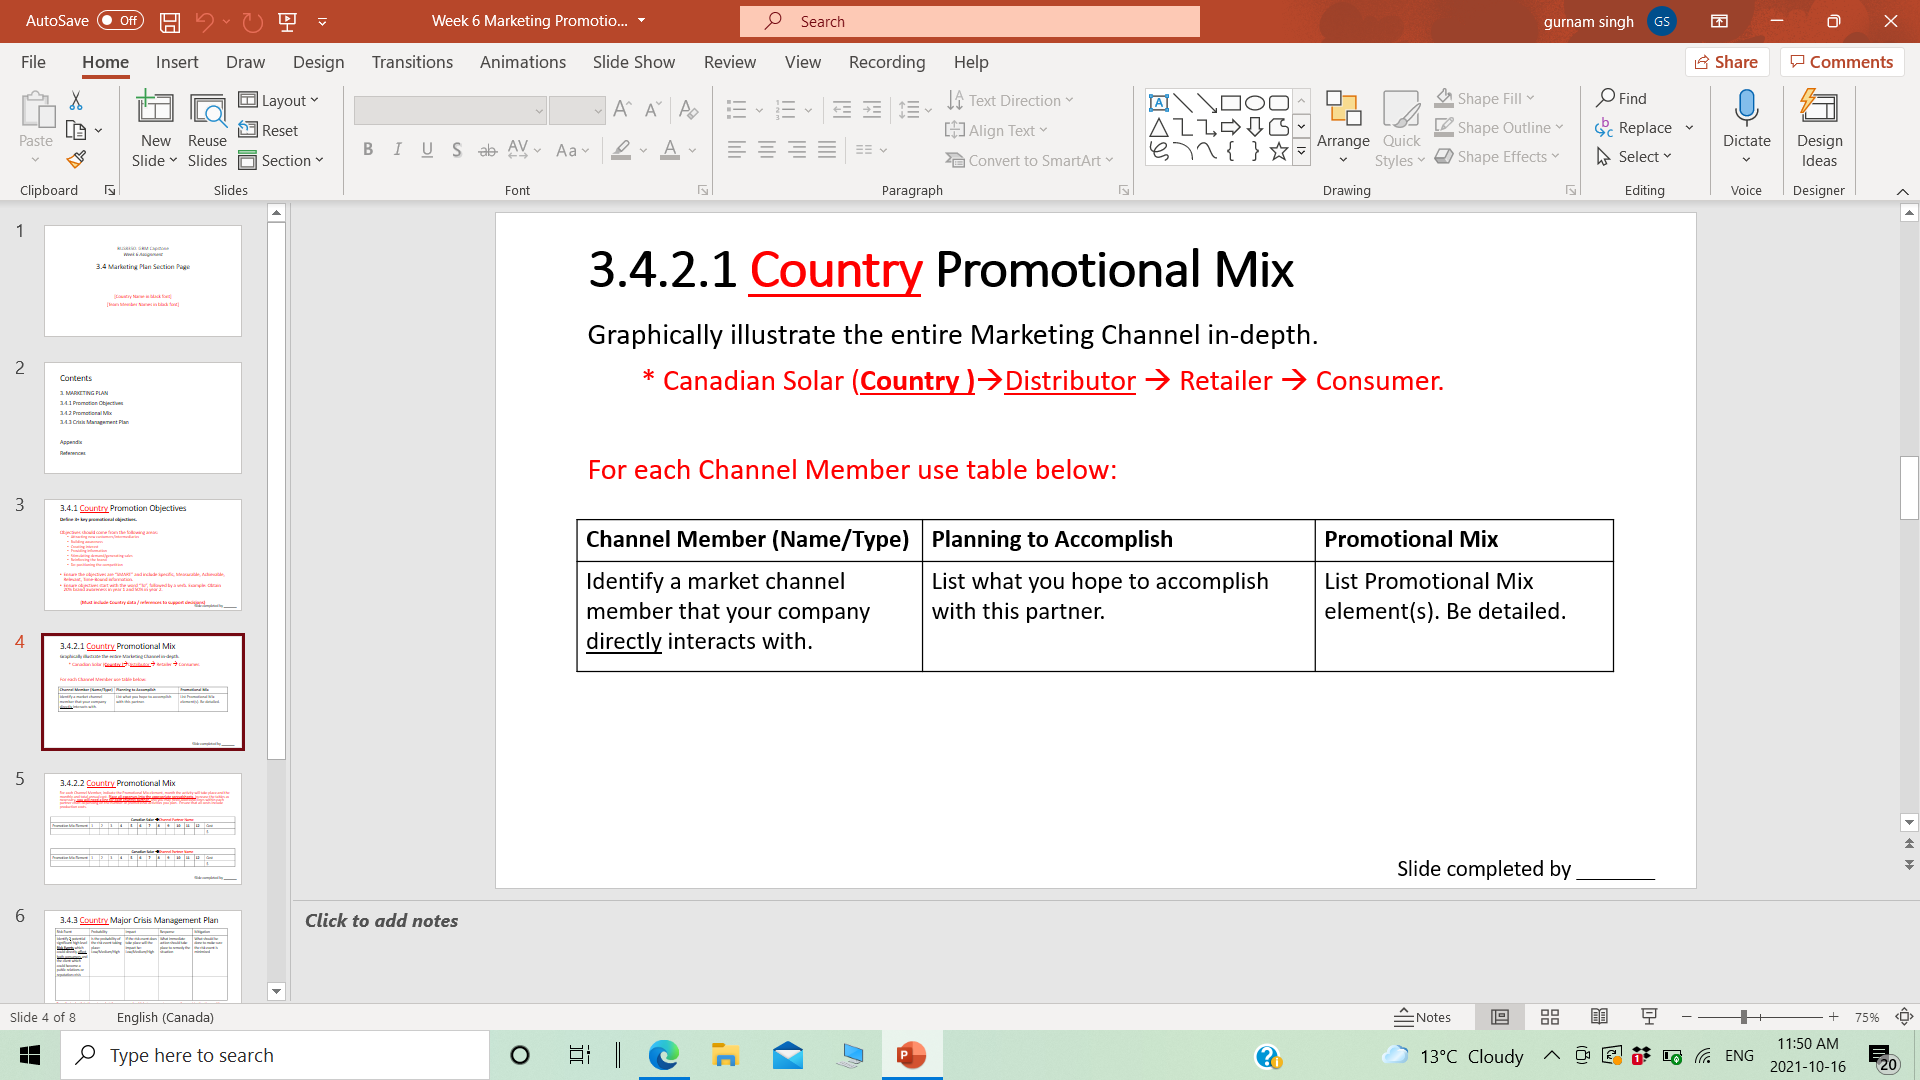
Task: Click Reset in Slides group
Action: (268, 130)
